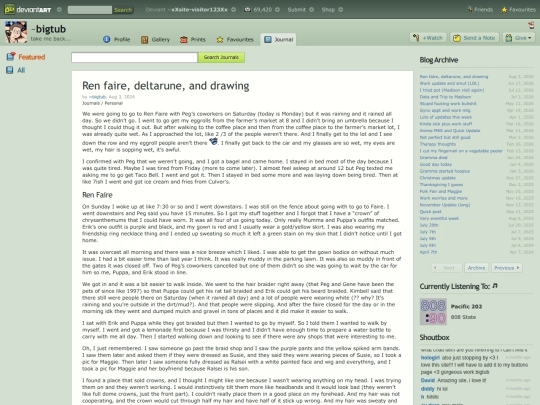
Task: Click the top bar search input field
Action: point(90,10)
